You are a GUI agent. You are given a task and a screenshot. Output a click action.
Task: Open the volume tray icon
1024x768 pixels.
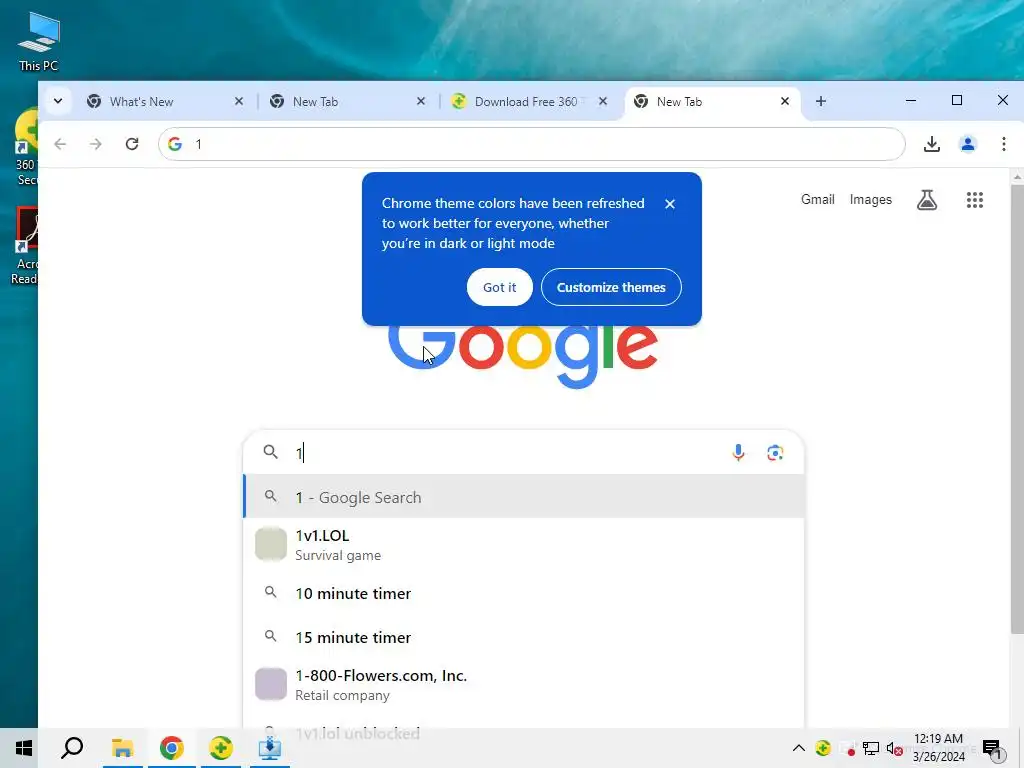tap(894, 748)
